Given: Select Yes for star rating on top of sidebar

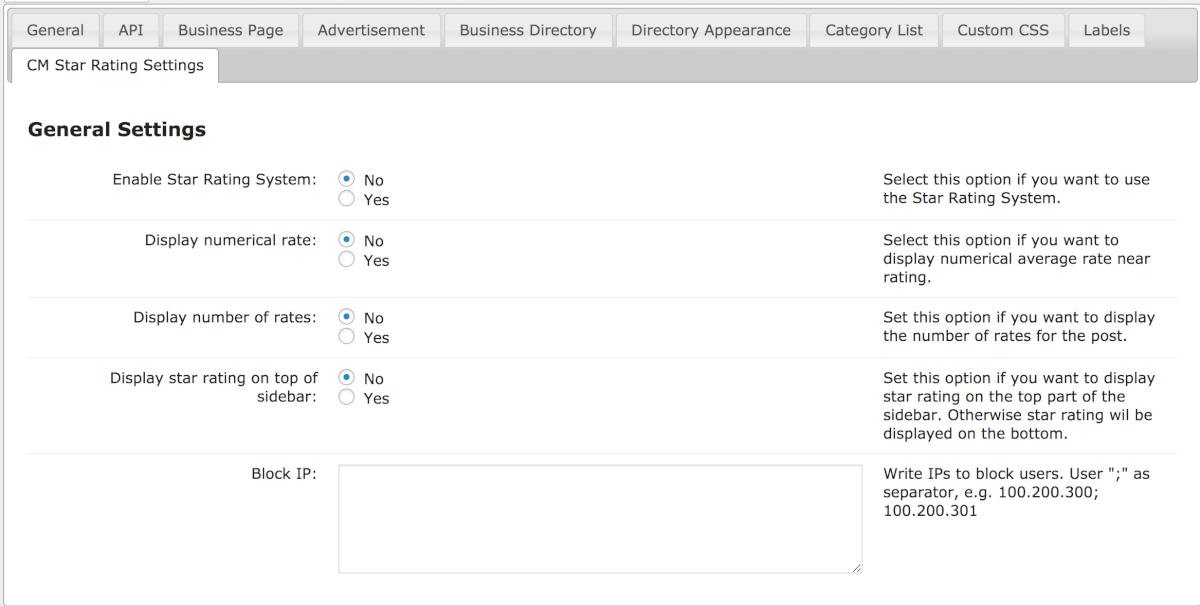Looking at the screenshot, I should click(347, 398).
